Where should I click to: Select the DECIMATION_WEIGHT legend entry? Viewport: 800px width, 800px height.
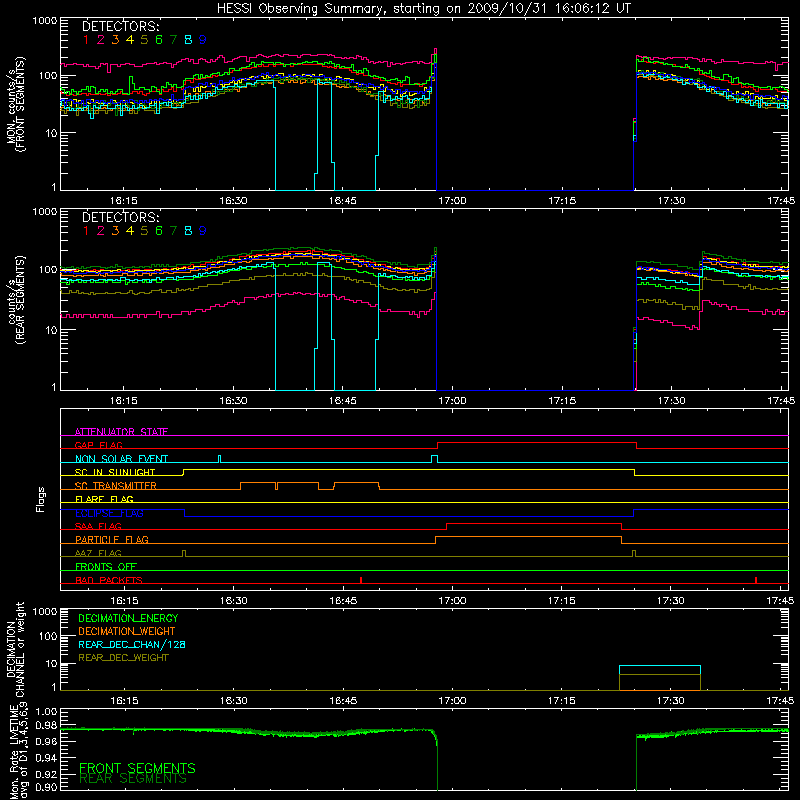coord(127,631)
